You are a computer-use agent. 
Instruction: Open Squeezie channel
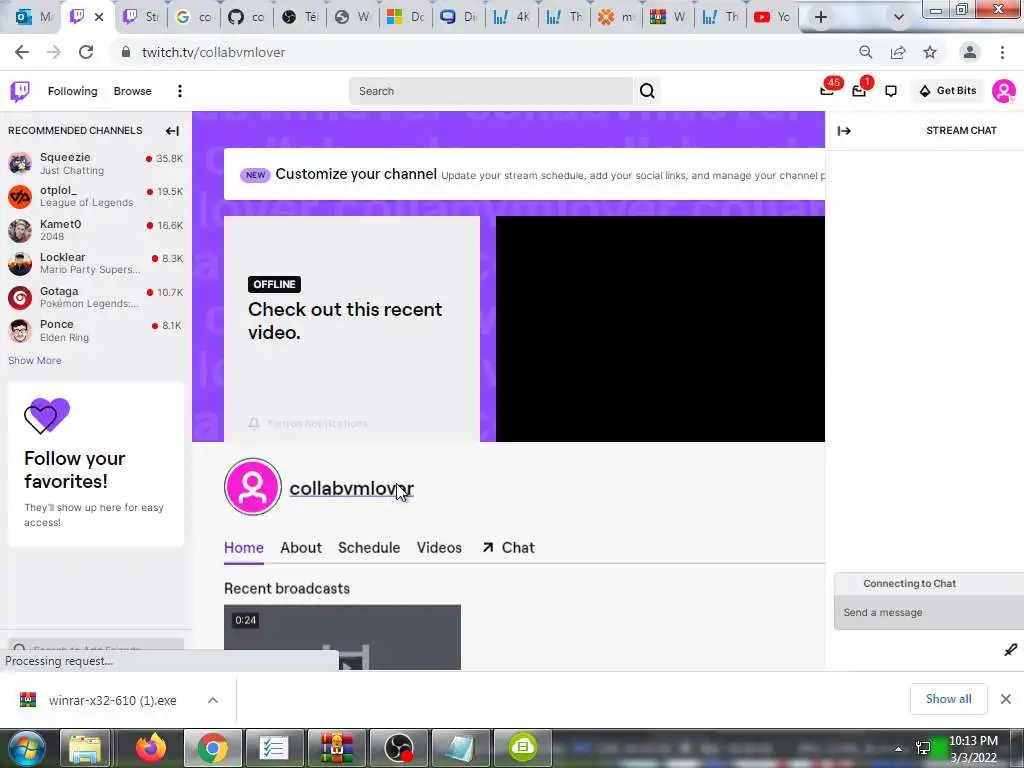[95, 163]
